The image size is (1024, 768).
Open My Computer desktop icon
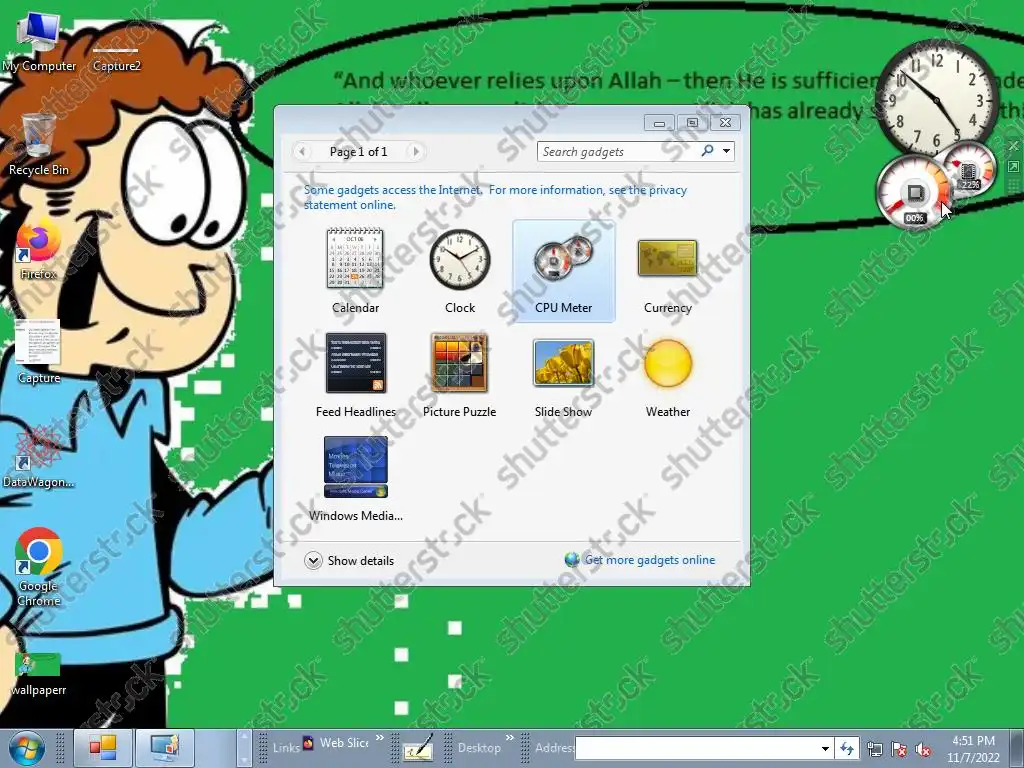point(39,42)
